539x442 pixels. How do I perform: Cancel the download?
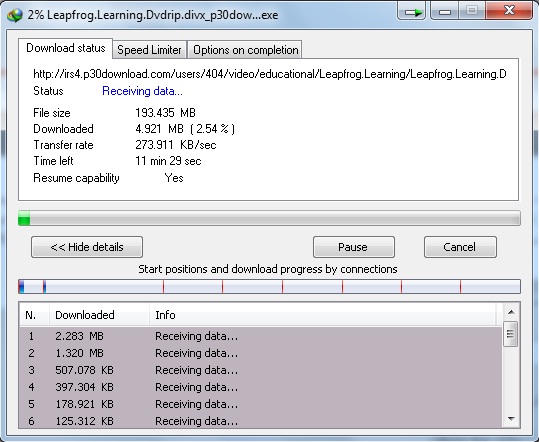pyautogui.click(x=460, y=247)
